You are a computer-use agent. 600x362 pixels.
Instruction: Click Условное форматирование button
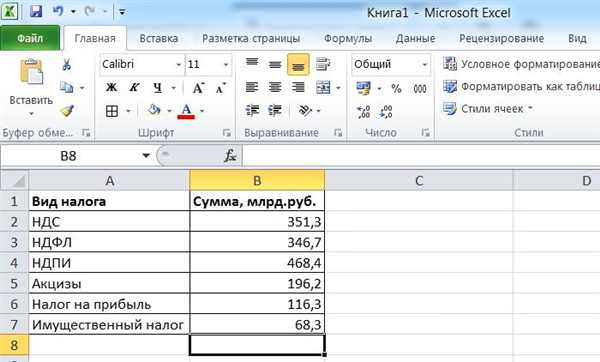521,64
